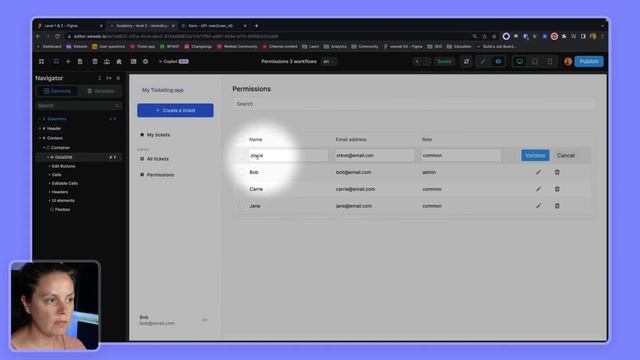Tick the checkbox of the Carrie row

point(241,189)
